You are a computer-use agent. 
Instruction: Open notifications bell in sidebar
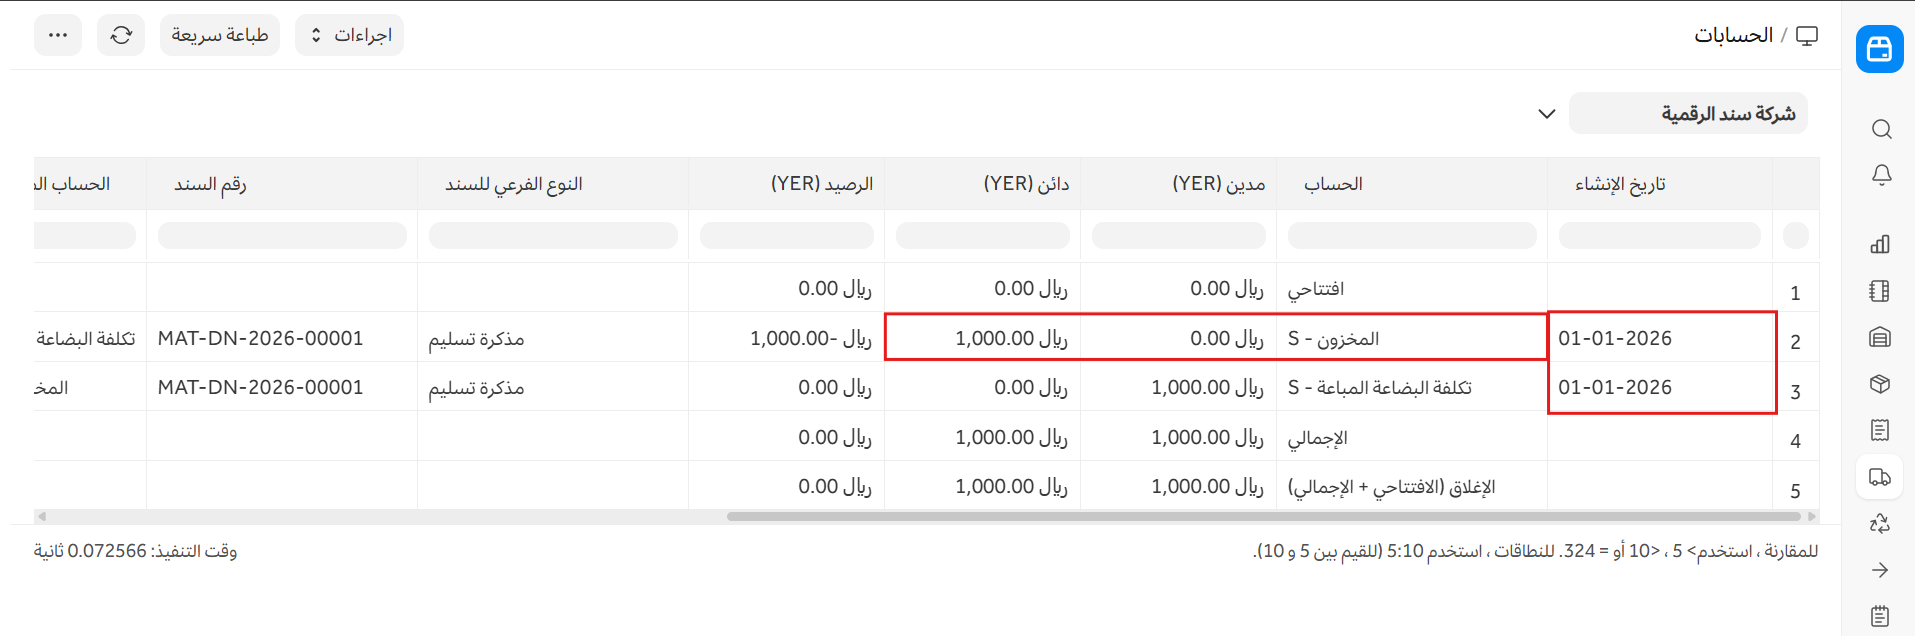1880,176
